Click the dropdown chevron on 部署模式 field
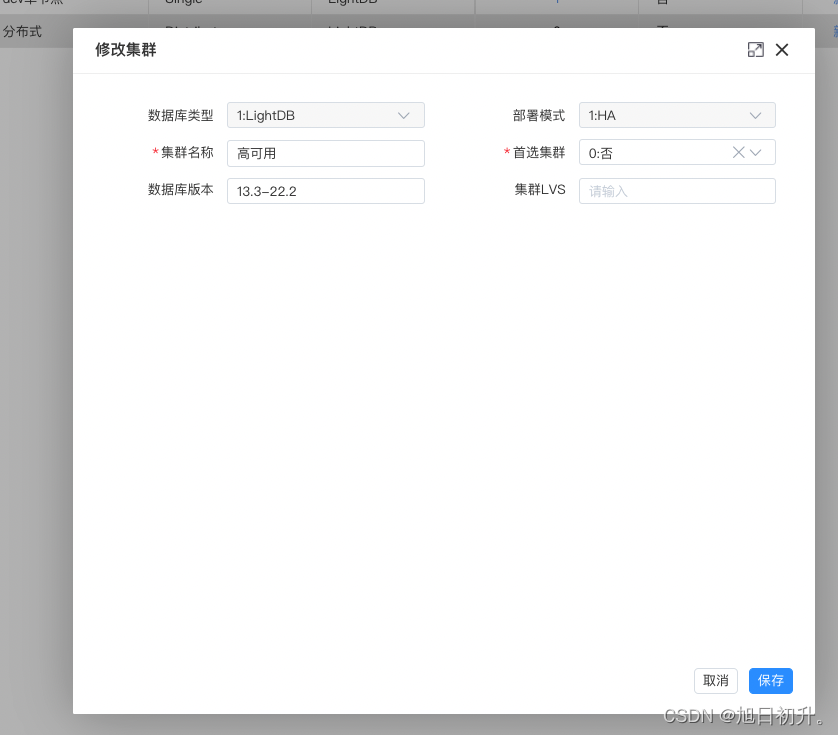This screenshot has width=838, height=735. coord(757,115)
